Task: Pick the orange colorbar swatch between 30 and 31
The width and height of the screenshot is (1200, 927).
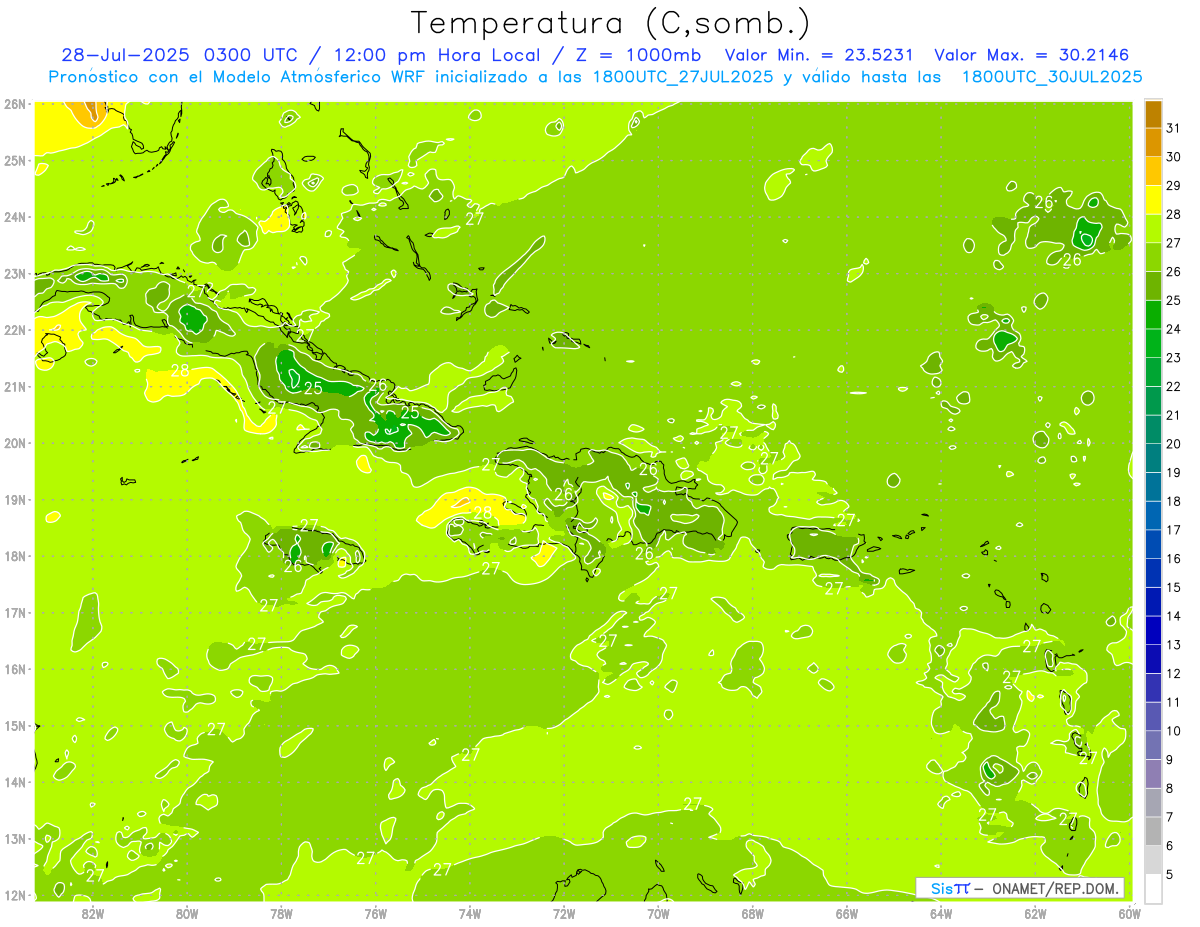Action: 1153,142
